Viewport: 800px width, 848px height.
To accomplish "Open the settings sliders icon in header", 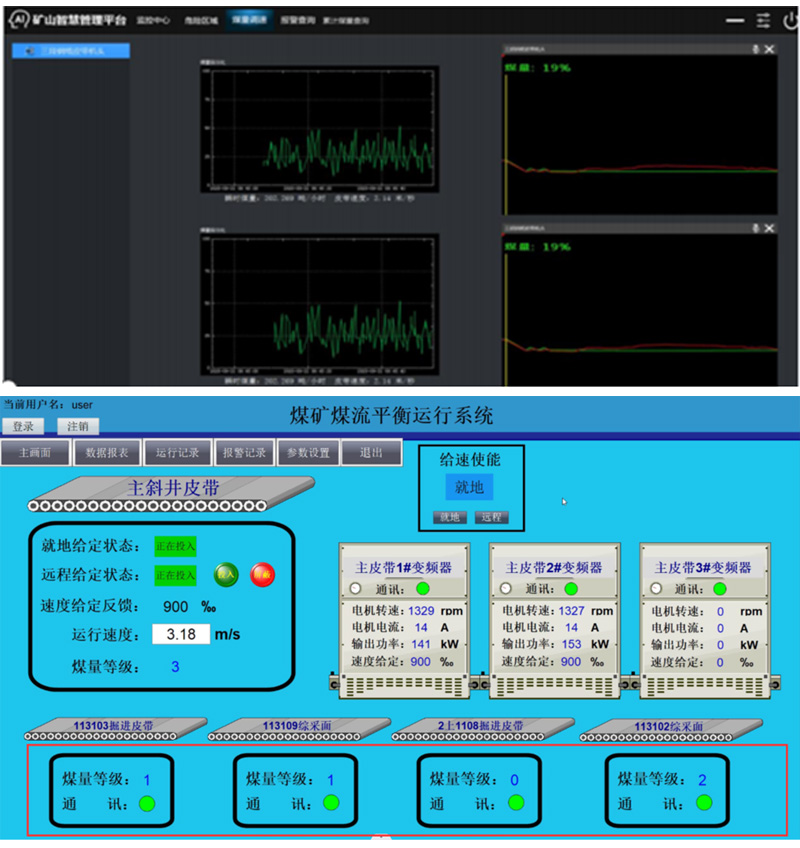I will click(x=764, y=20).
